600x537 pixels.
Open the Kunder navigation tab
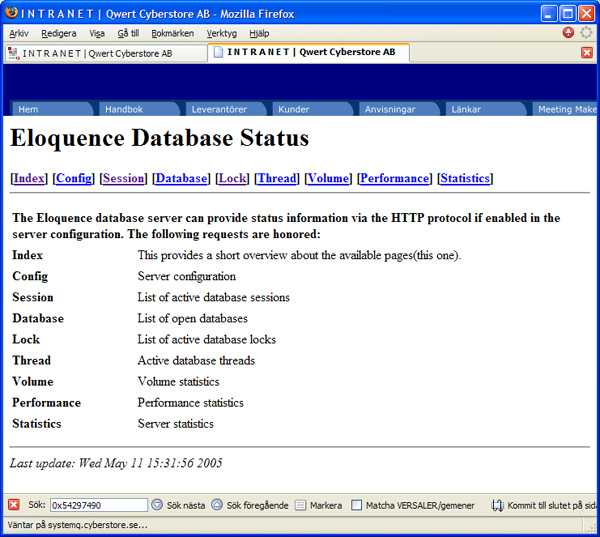pos(312,109)
